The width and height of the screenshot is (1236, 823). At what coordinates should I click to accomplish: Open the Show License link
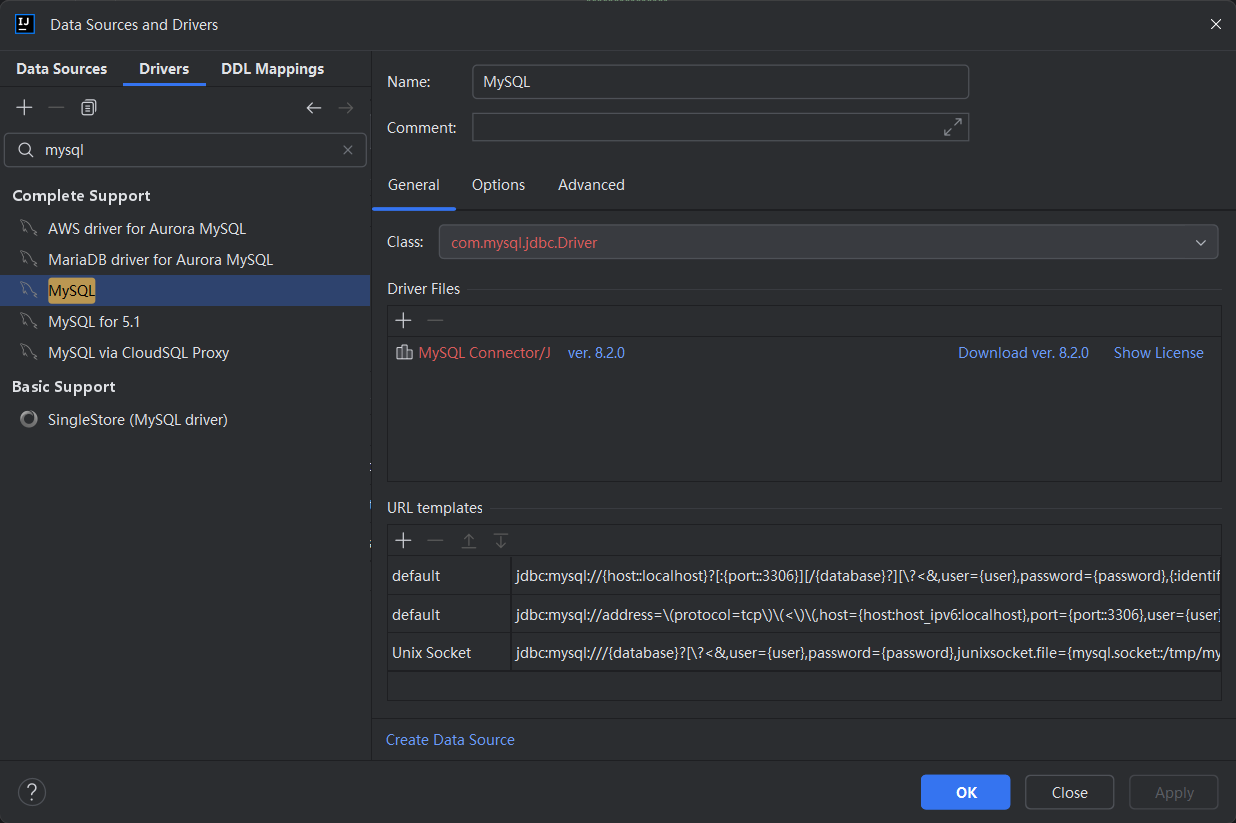click(1159, 352)
